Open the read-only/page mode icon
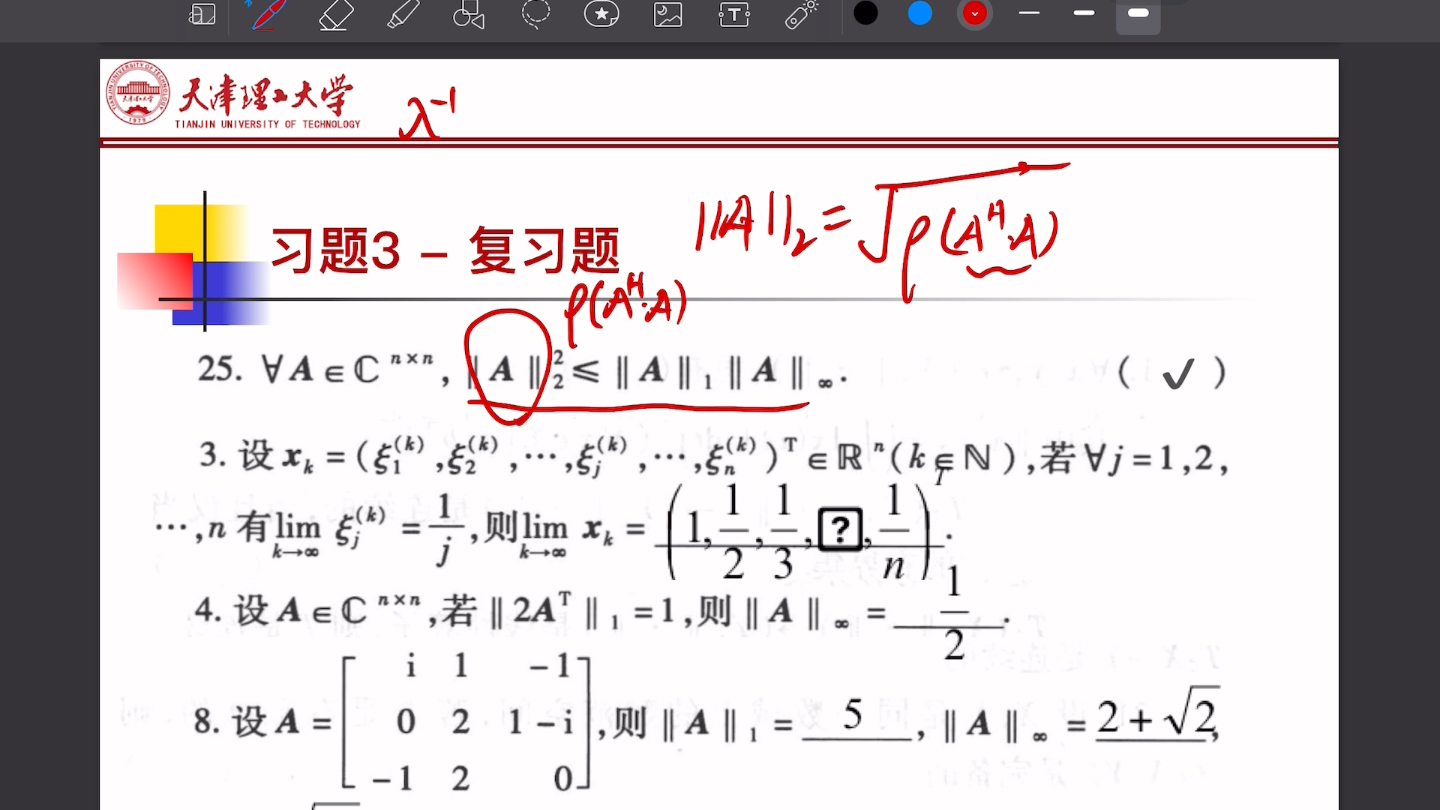This screenshot has width=1440, height=810. [x=203, y=14]
